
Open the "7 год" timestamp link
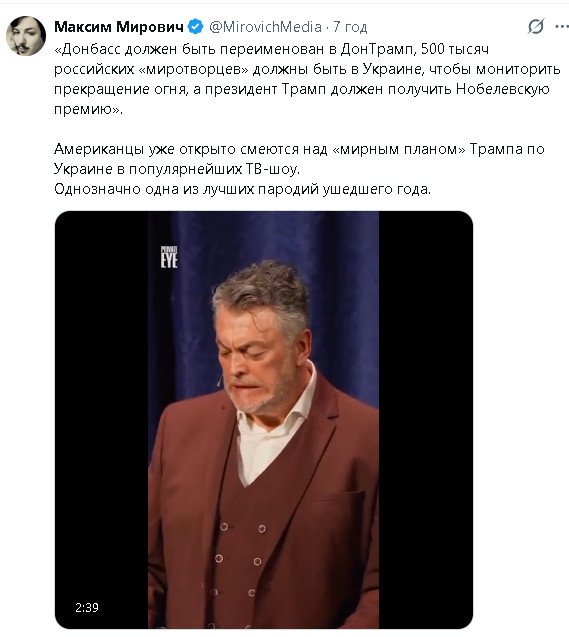click(350, 27)
